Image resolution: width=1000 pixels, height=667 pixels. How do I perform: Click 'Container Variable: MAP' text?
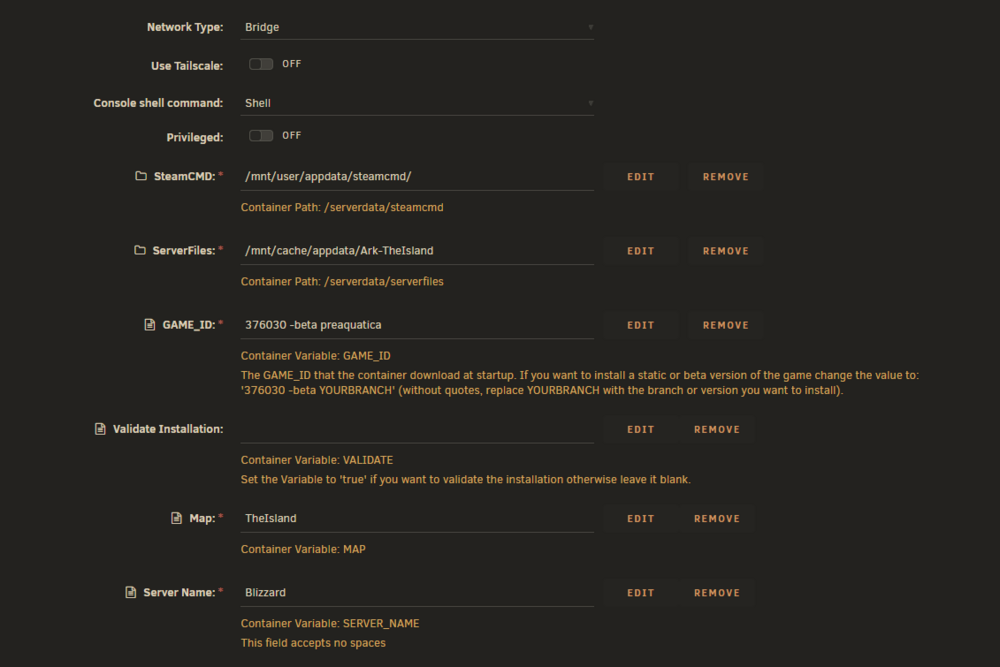click(x=303, y=549)
